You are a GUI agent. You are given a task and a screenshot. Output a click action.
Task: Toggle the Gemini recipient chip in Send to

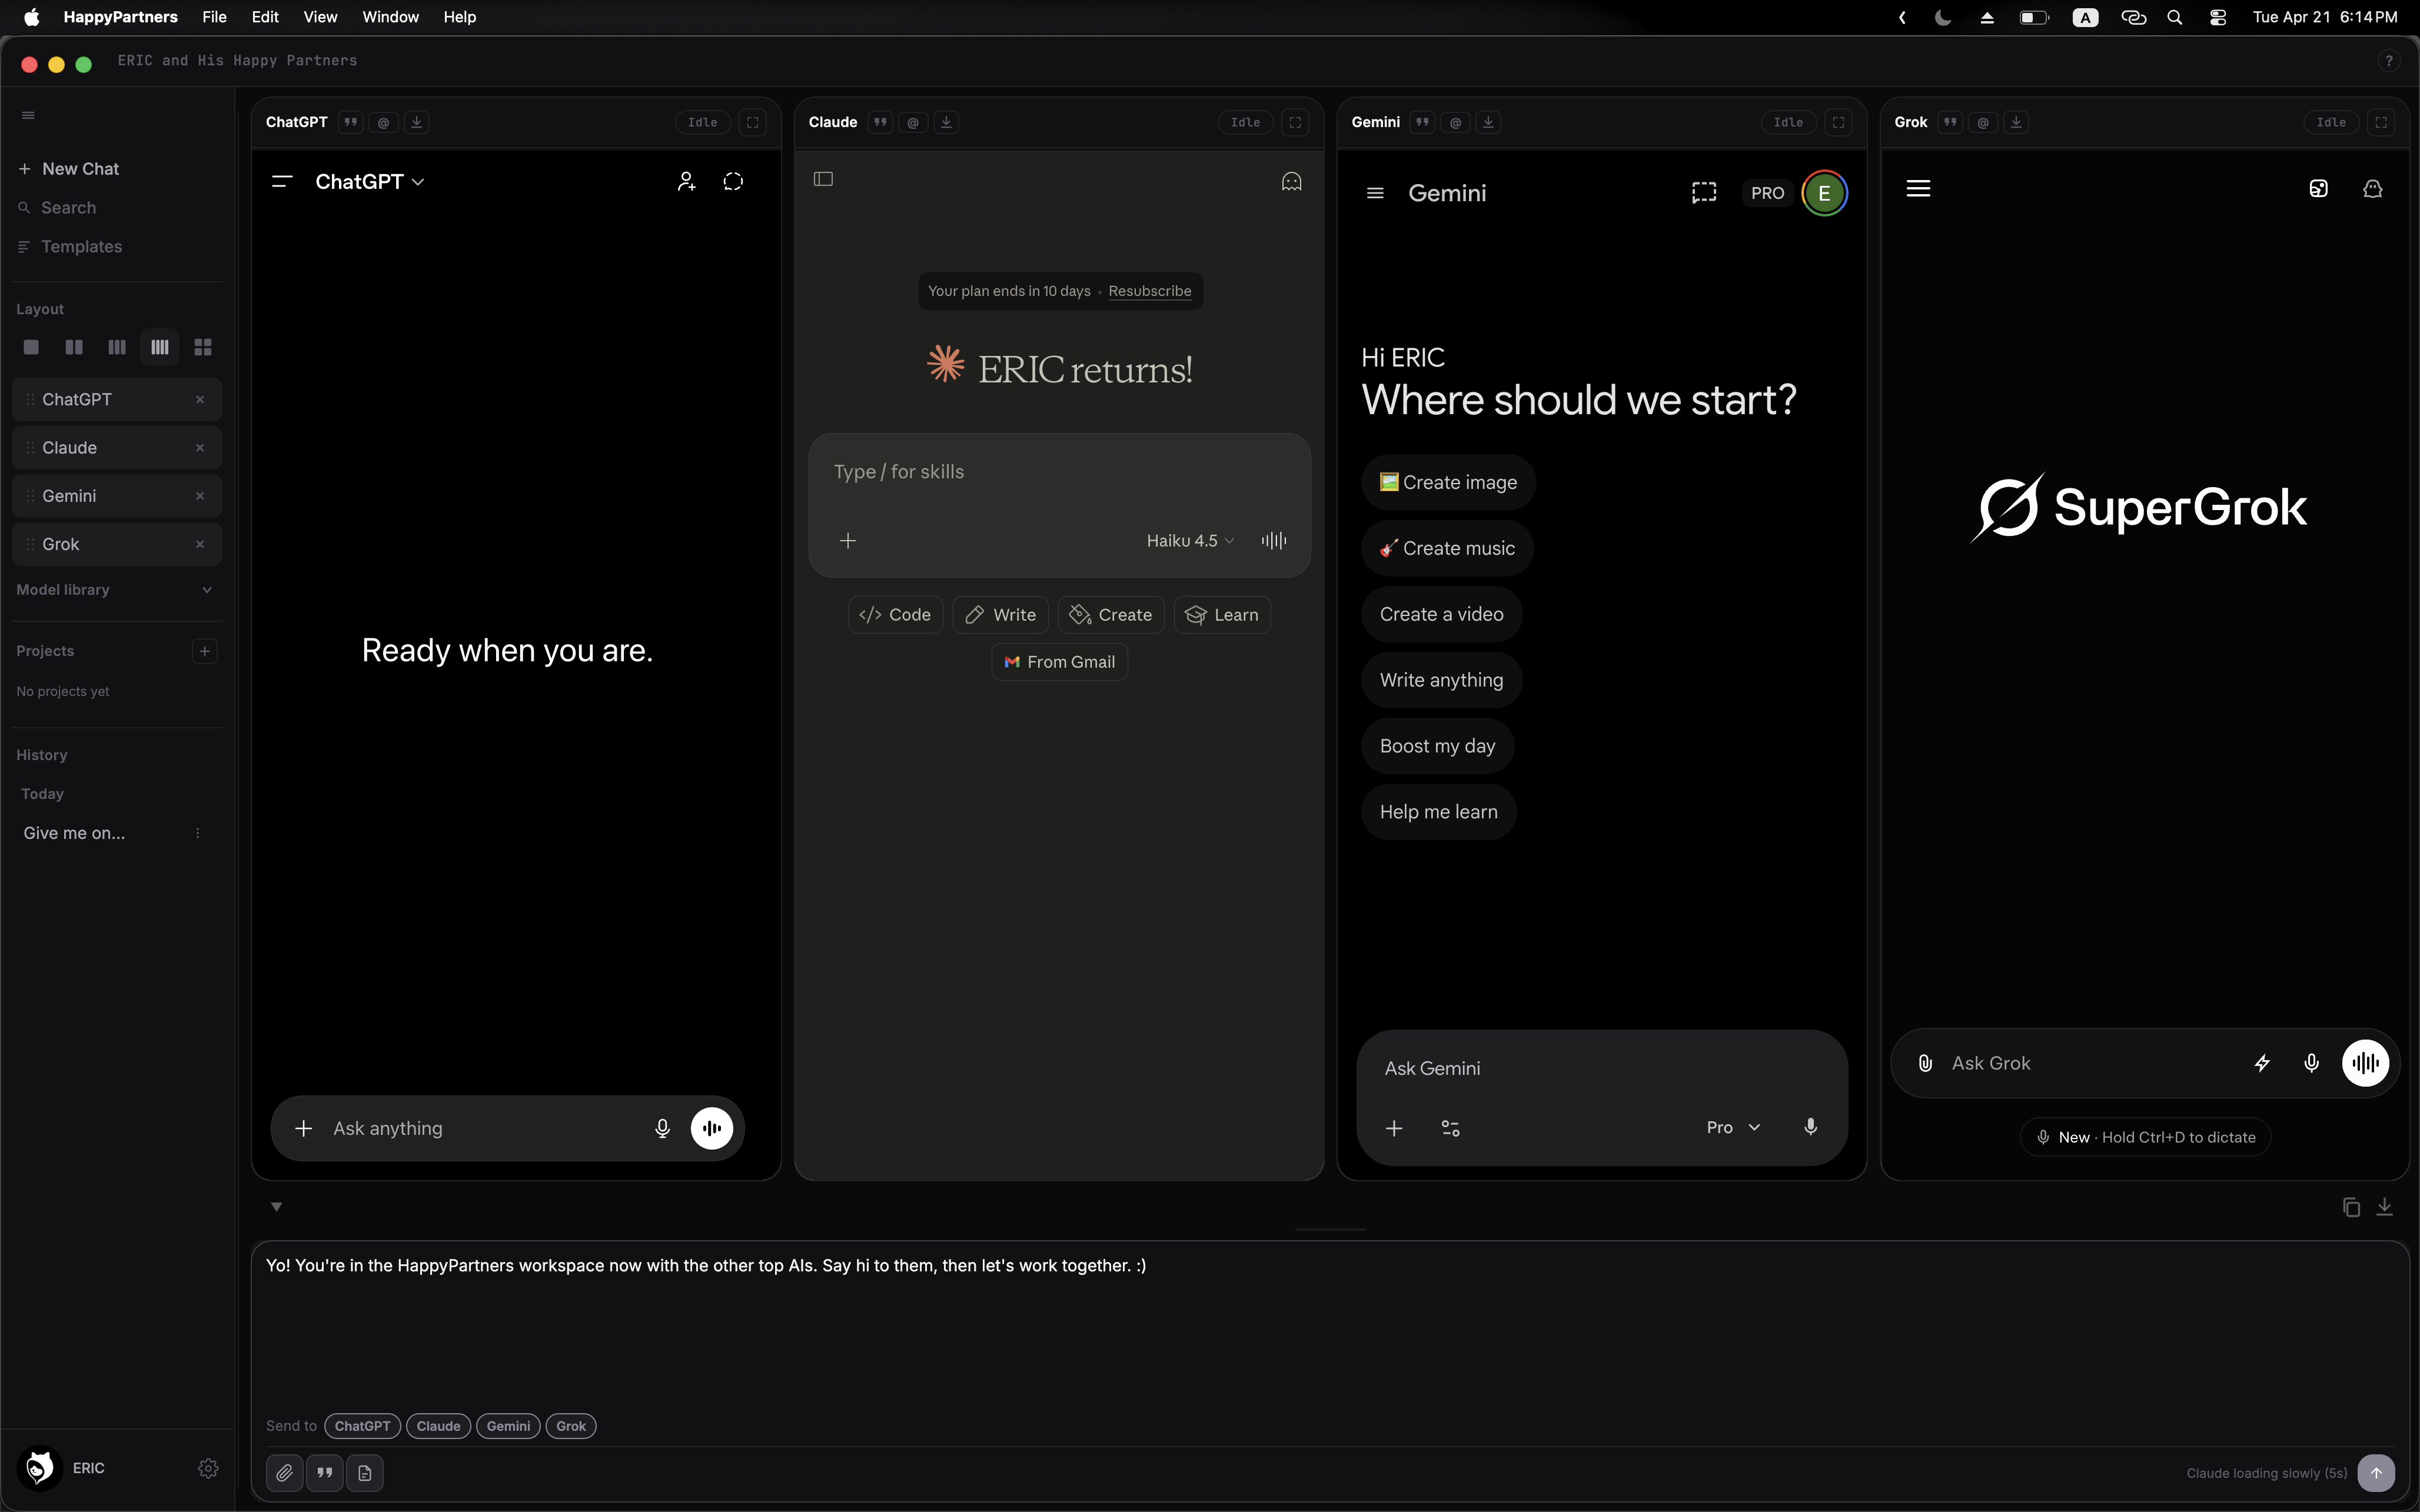[x=508, y=1426]
